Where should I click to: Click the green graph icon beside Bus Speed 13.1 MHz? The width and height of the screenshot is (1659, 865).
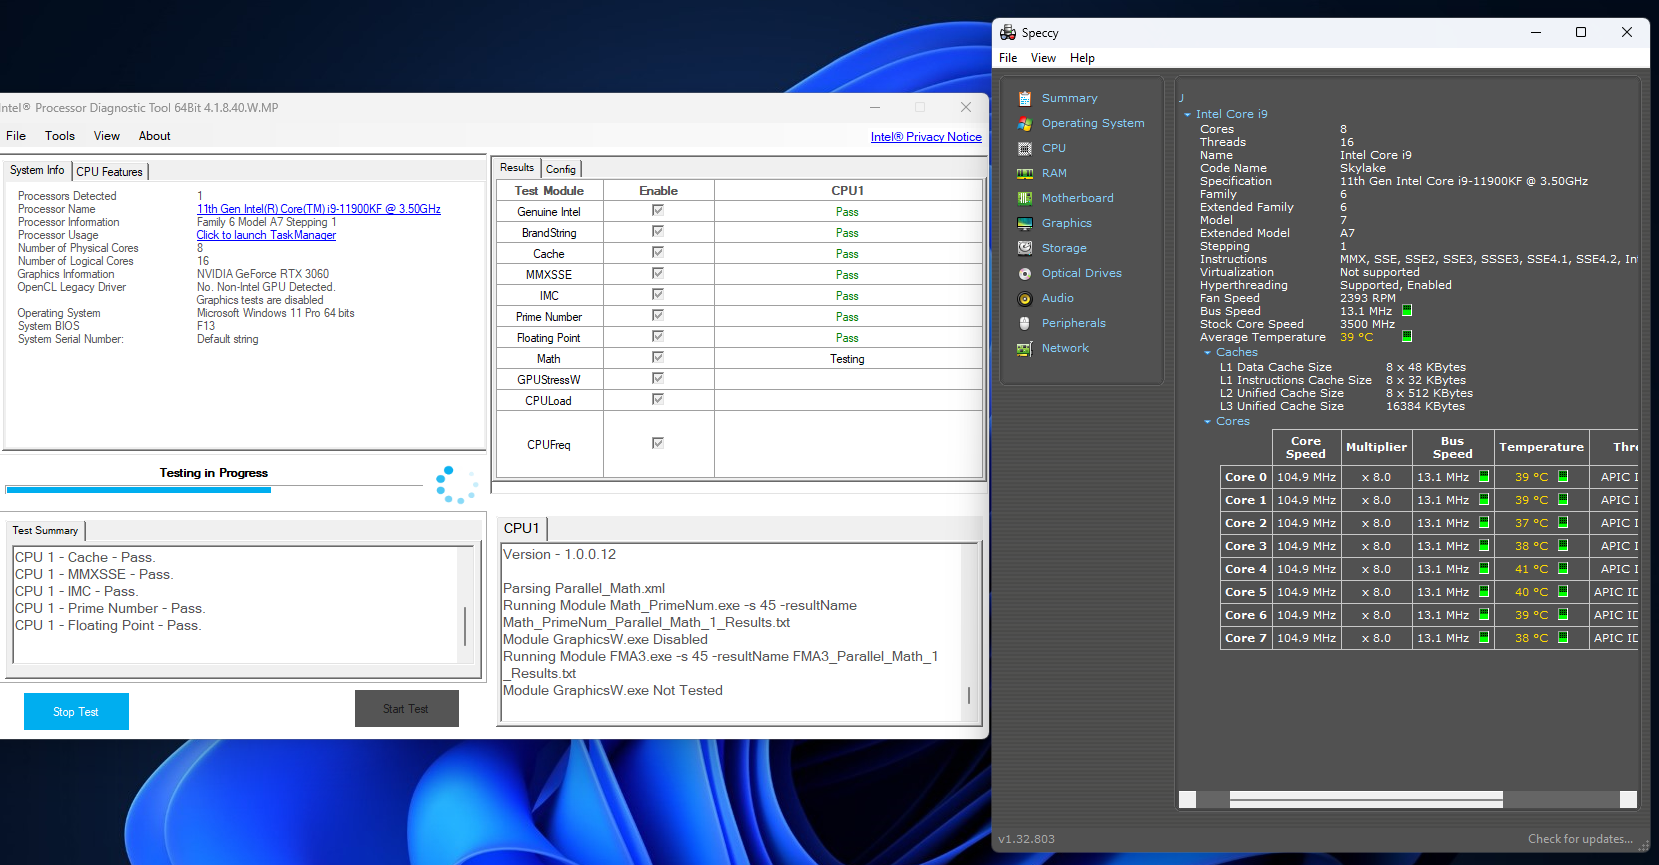(x=1407, y=311)
